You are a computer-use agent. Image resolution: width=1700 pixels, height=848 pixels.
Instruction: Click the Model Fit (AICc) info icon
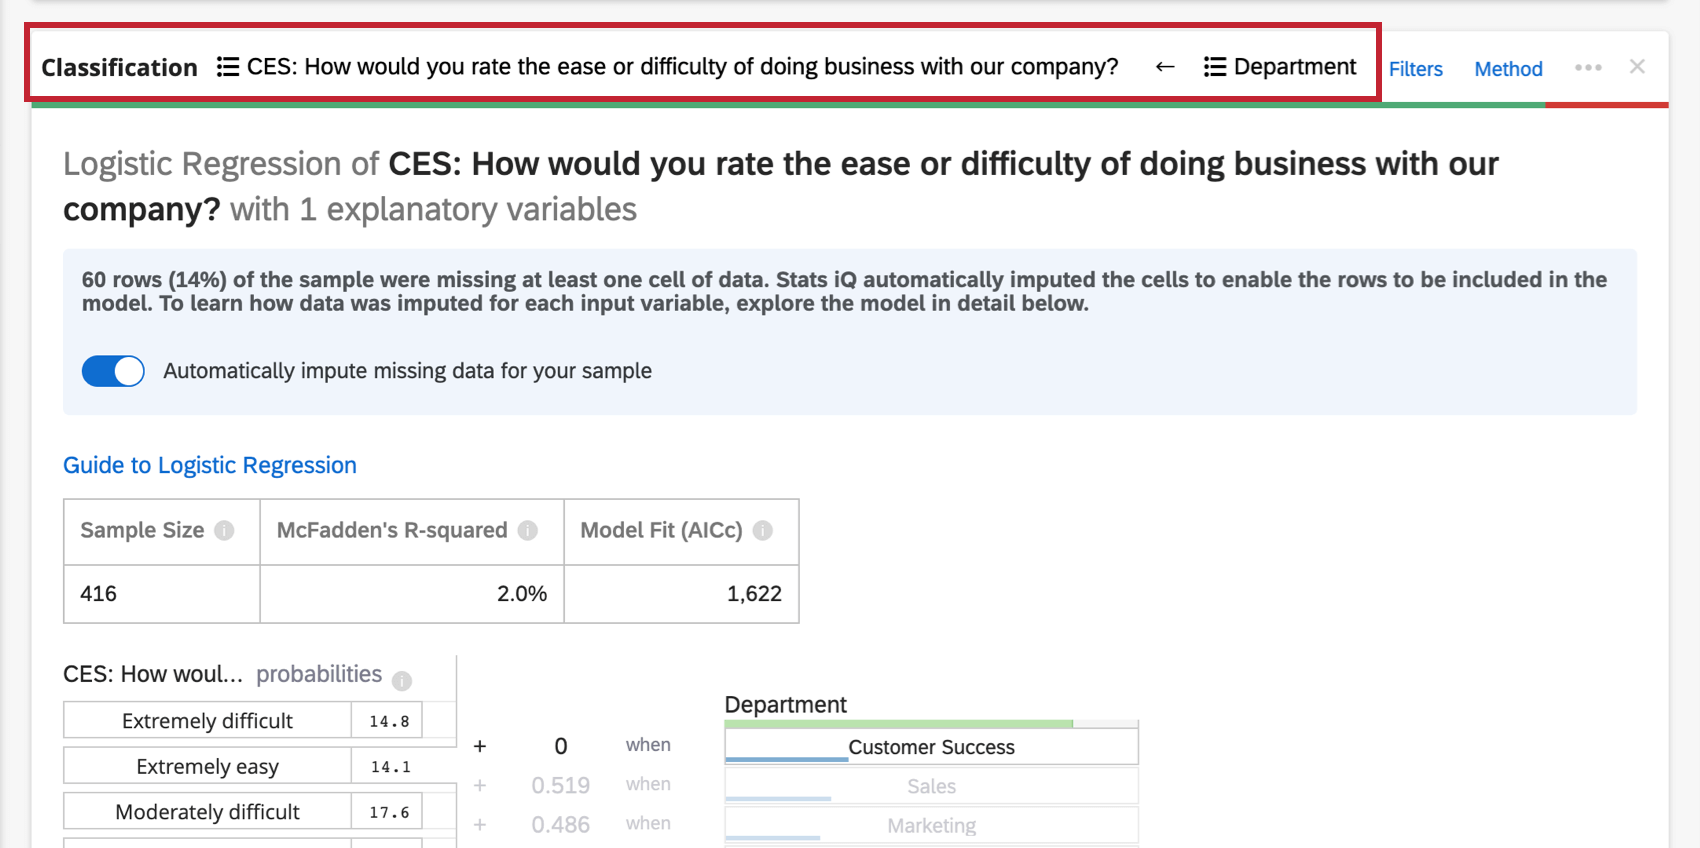(763, 531)
